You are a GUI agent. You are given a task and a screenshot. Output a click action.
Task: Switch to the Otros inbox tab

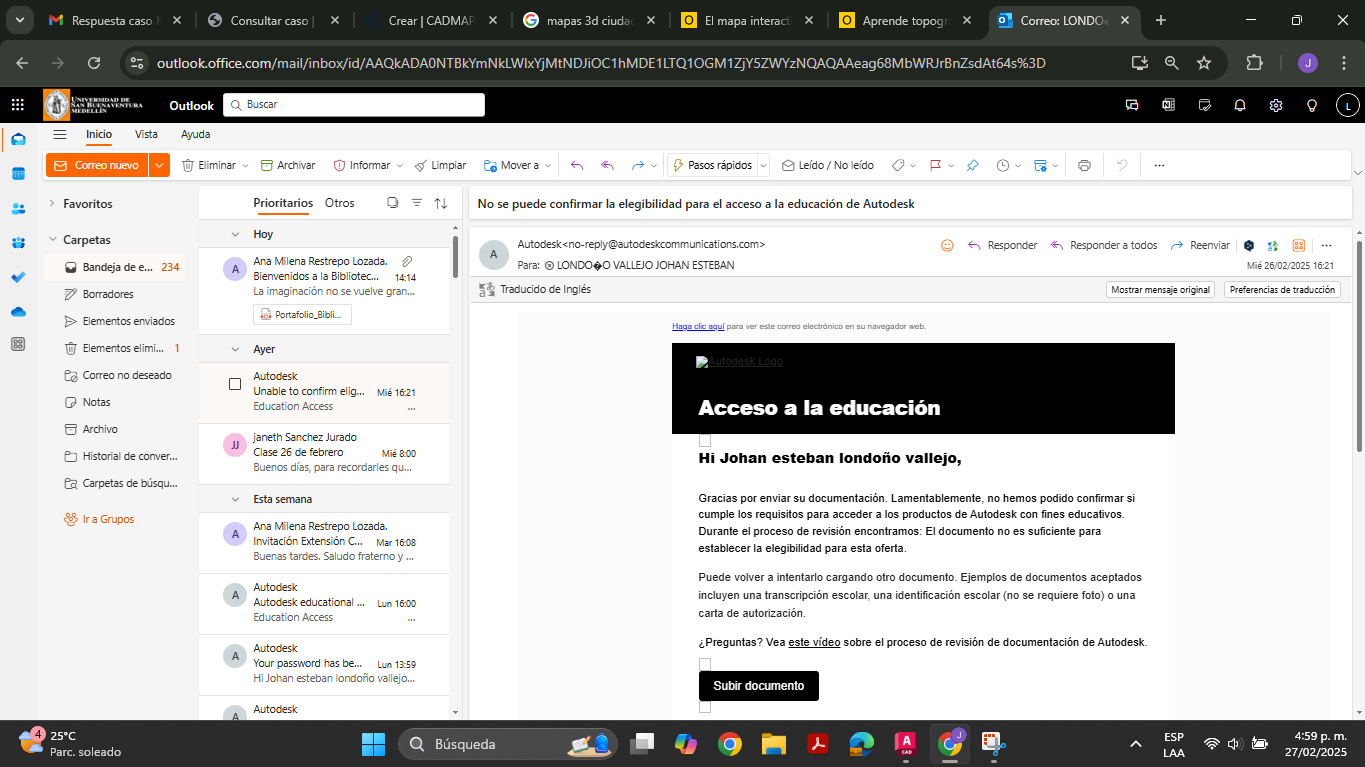coord(340,203)
